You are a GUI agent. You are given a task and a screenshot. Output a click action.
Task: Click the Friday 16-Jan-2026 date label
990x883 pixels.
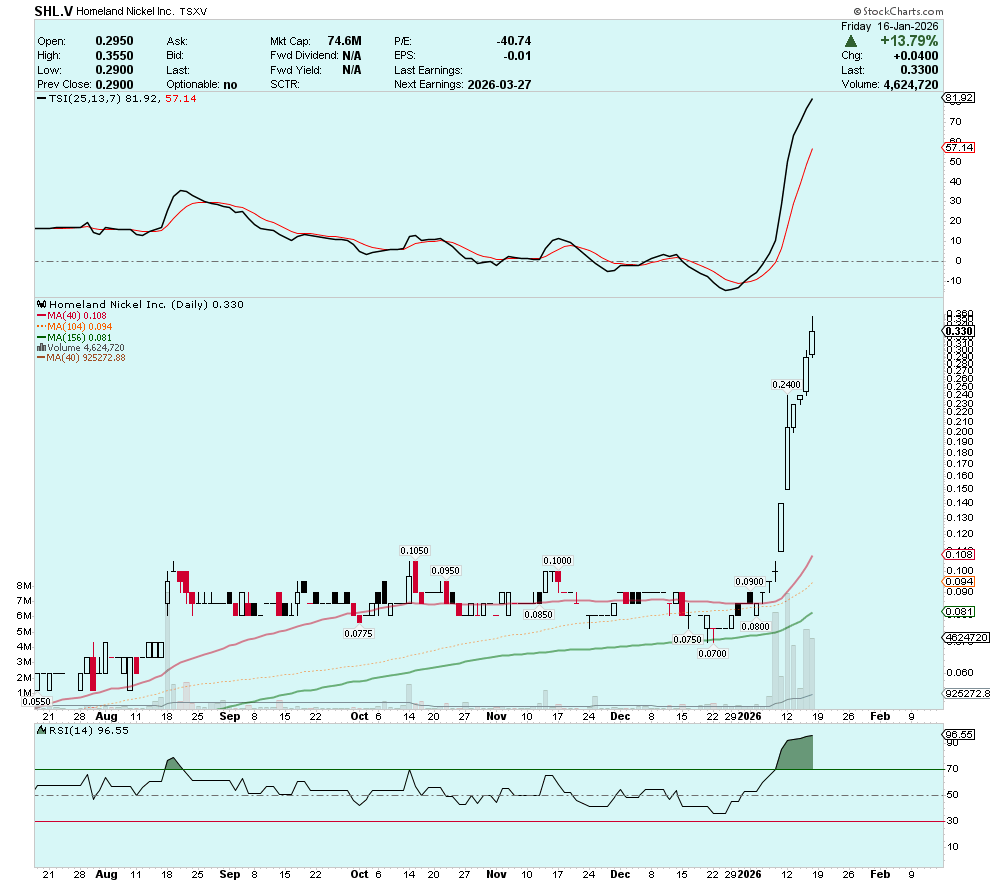click(x=889, y=27)
